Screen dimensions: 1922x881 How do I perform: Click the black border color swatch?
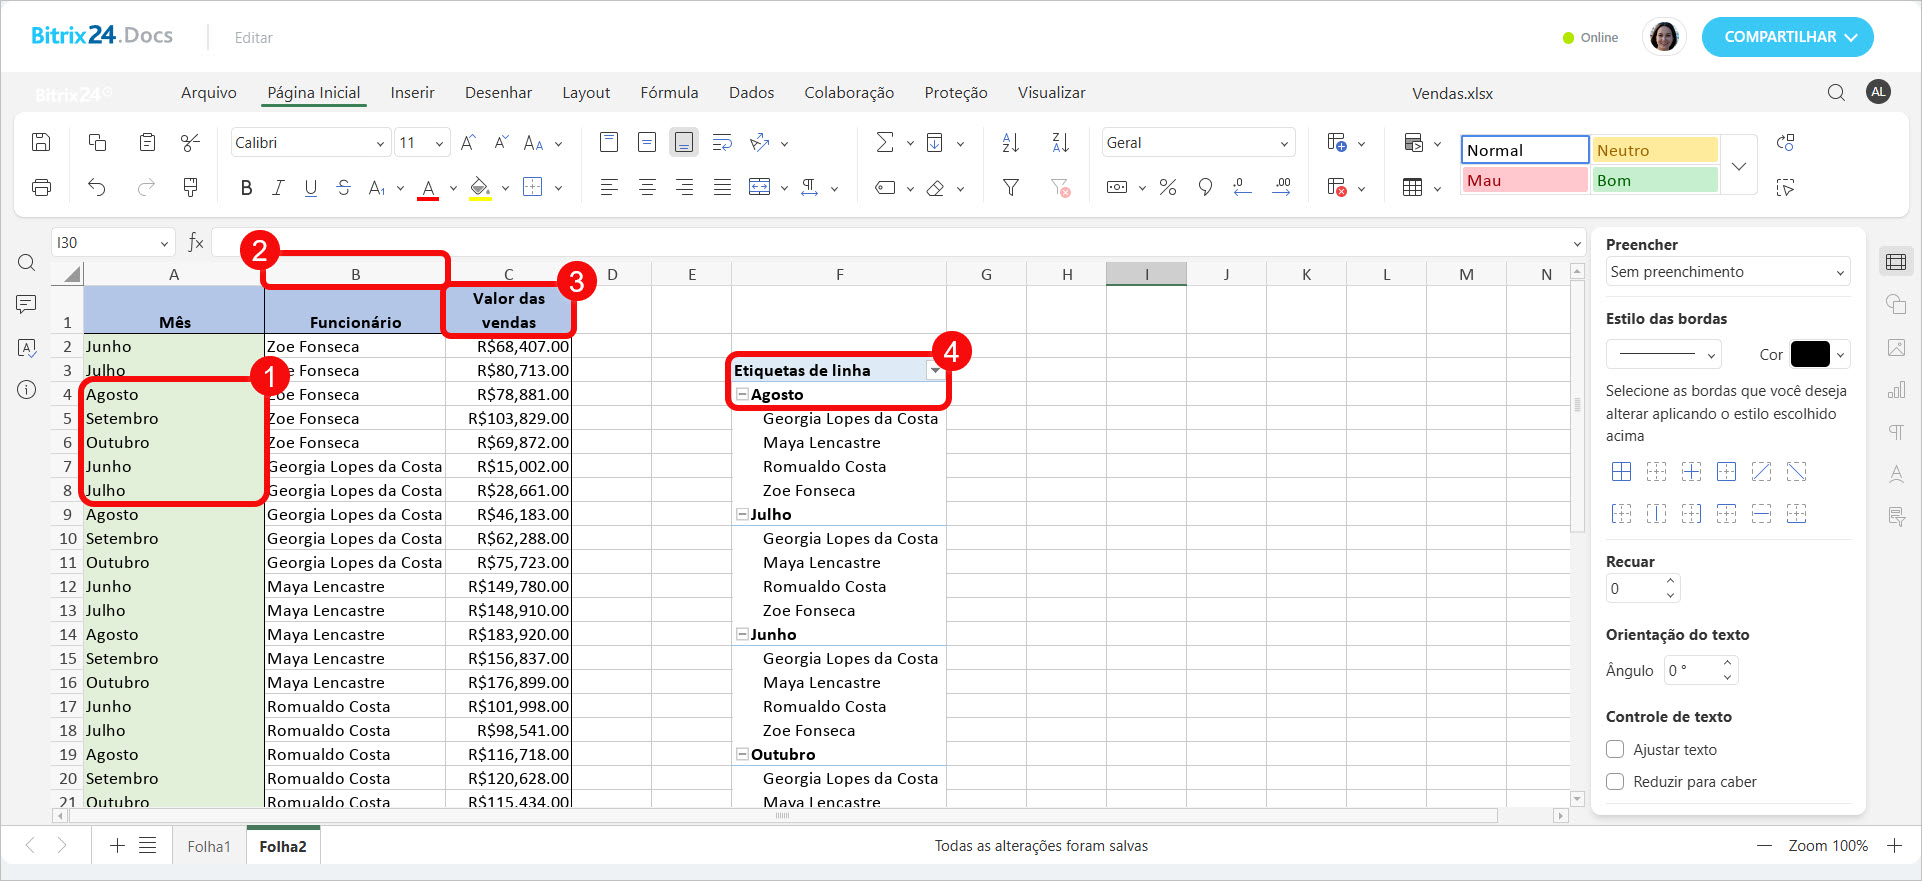click(1810, 354)
